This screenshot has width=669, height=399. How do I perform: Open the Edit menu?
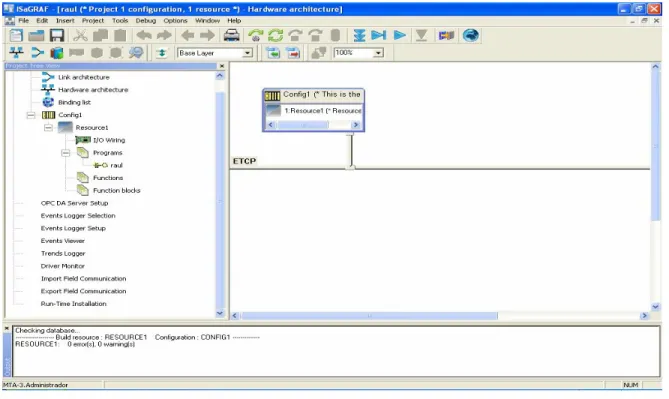tap(42, 20)
